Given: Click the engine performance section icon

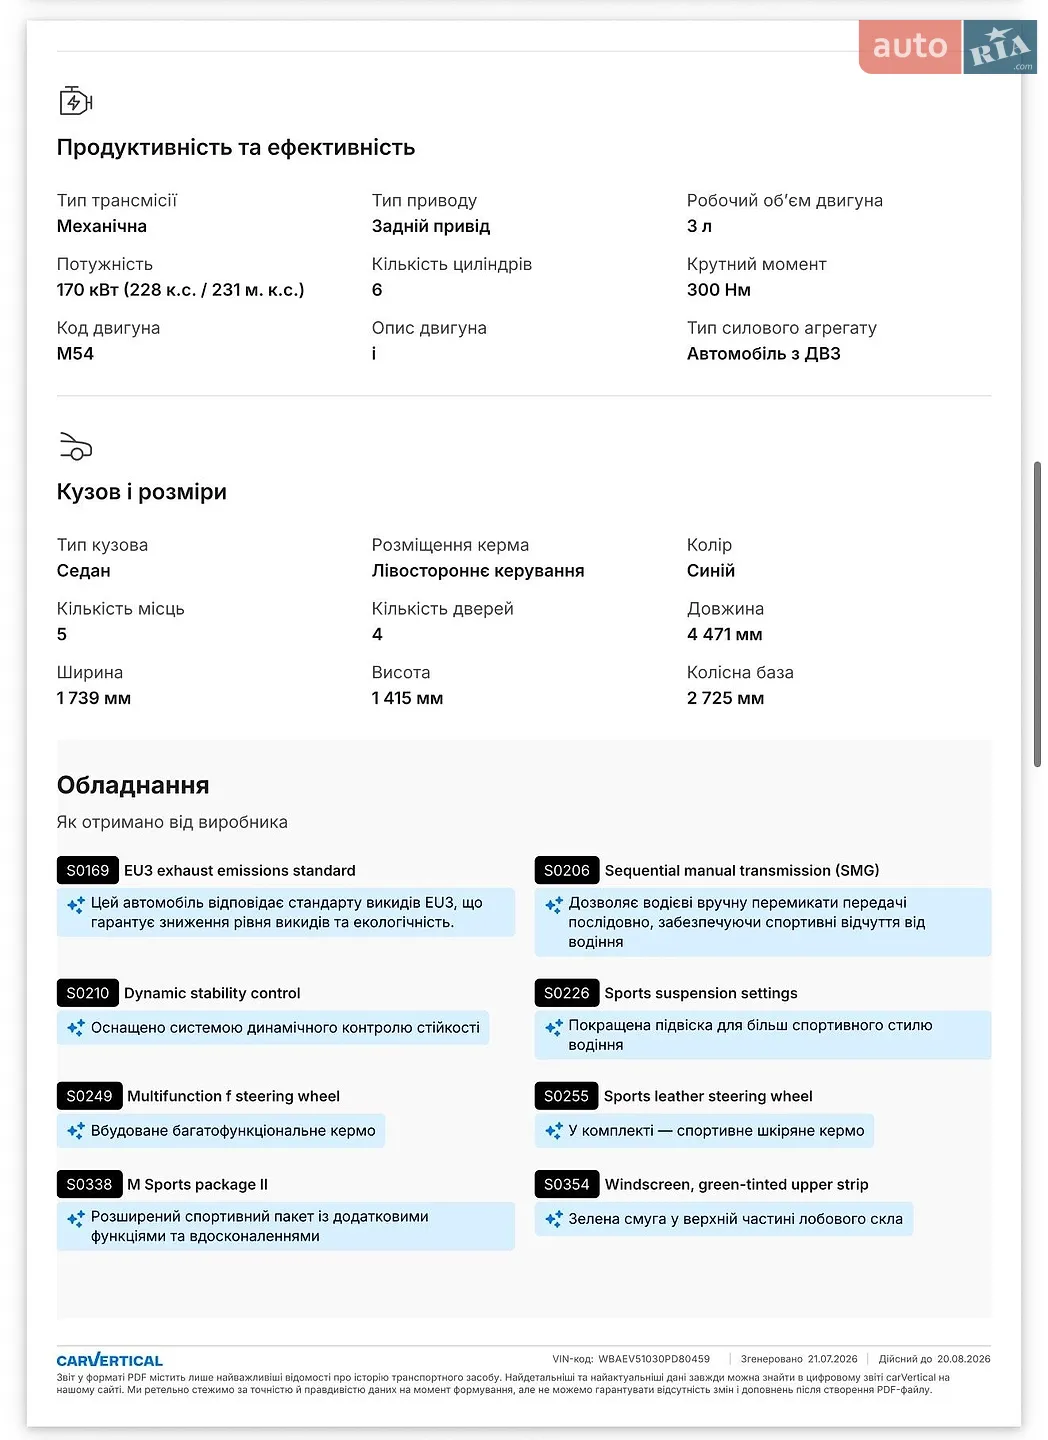Looking at the screenshot, I should 76,101.
